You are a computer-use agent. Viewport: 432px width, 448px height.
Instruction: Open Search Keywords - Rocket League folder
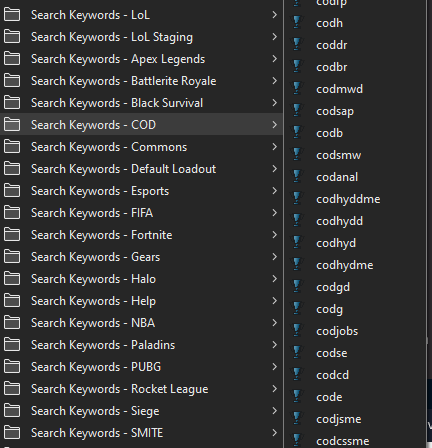click(x=141, y=389)
